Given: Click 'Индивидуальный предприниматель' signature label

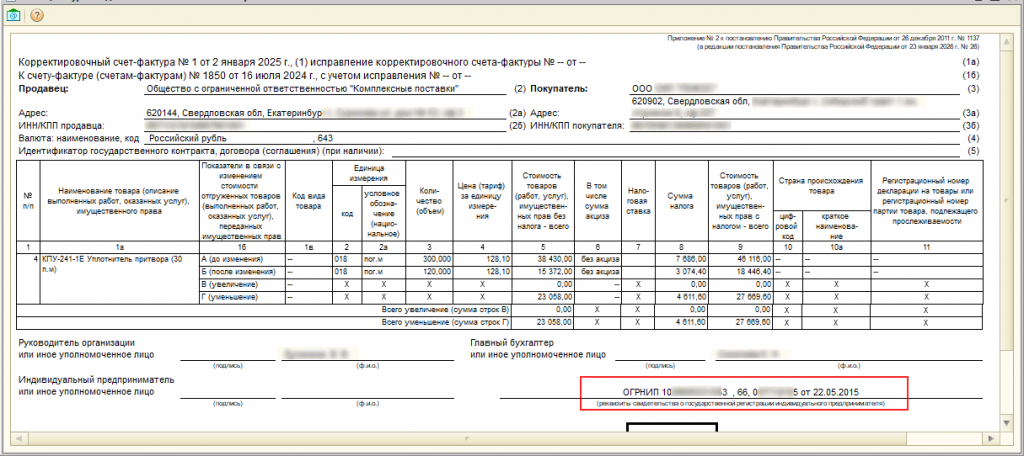Looking at the screenshot, I should (97, 385).
